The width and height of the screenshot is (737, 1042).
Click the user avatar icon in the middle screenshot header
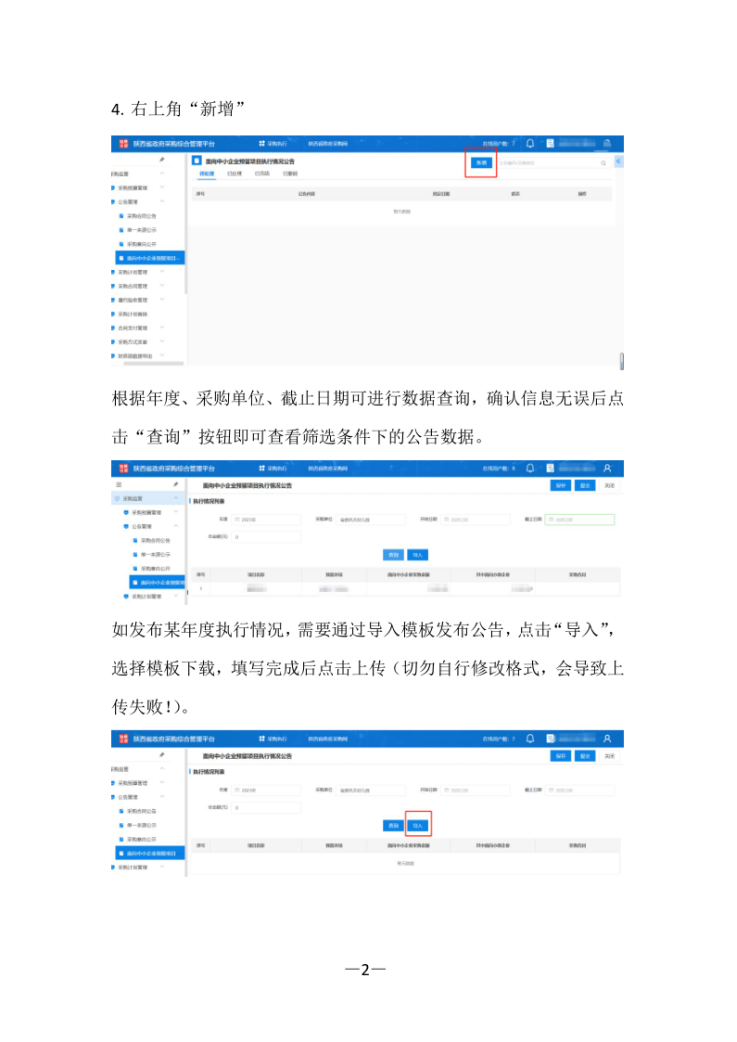pos(607,468)
